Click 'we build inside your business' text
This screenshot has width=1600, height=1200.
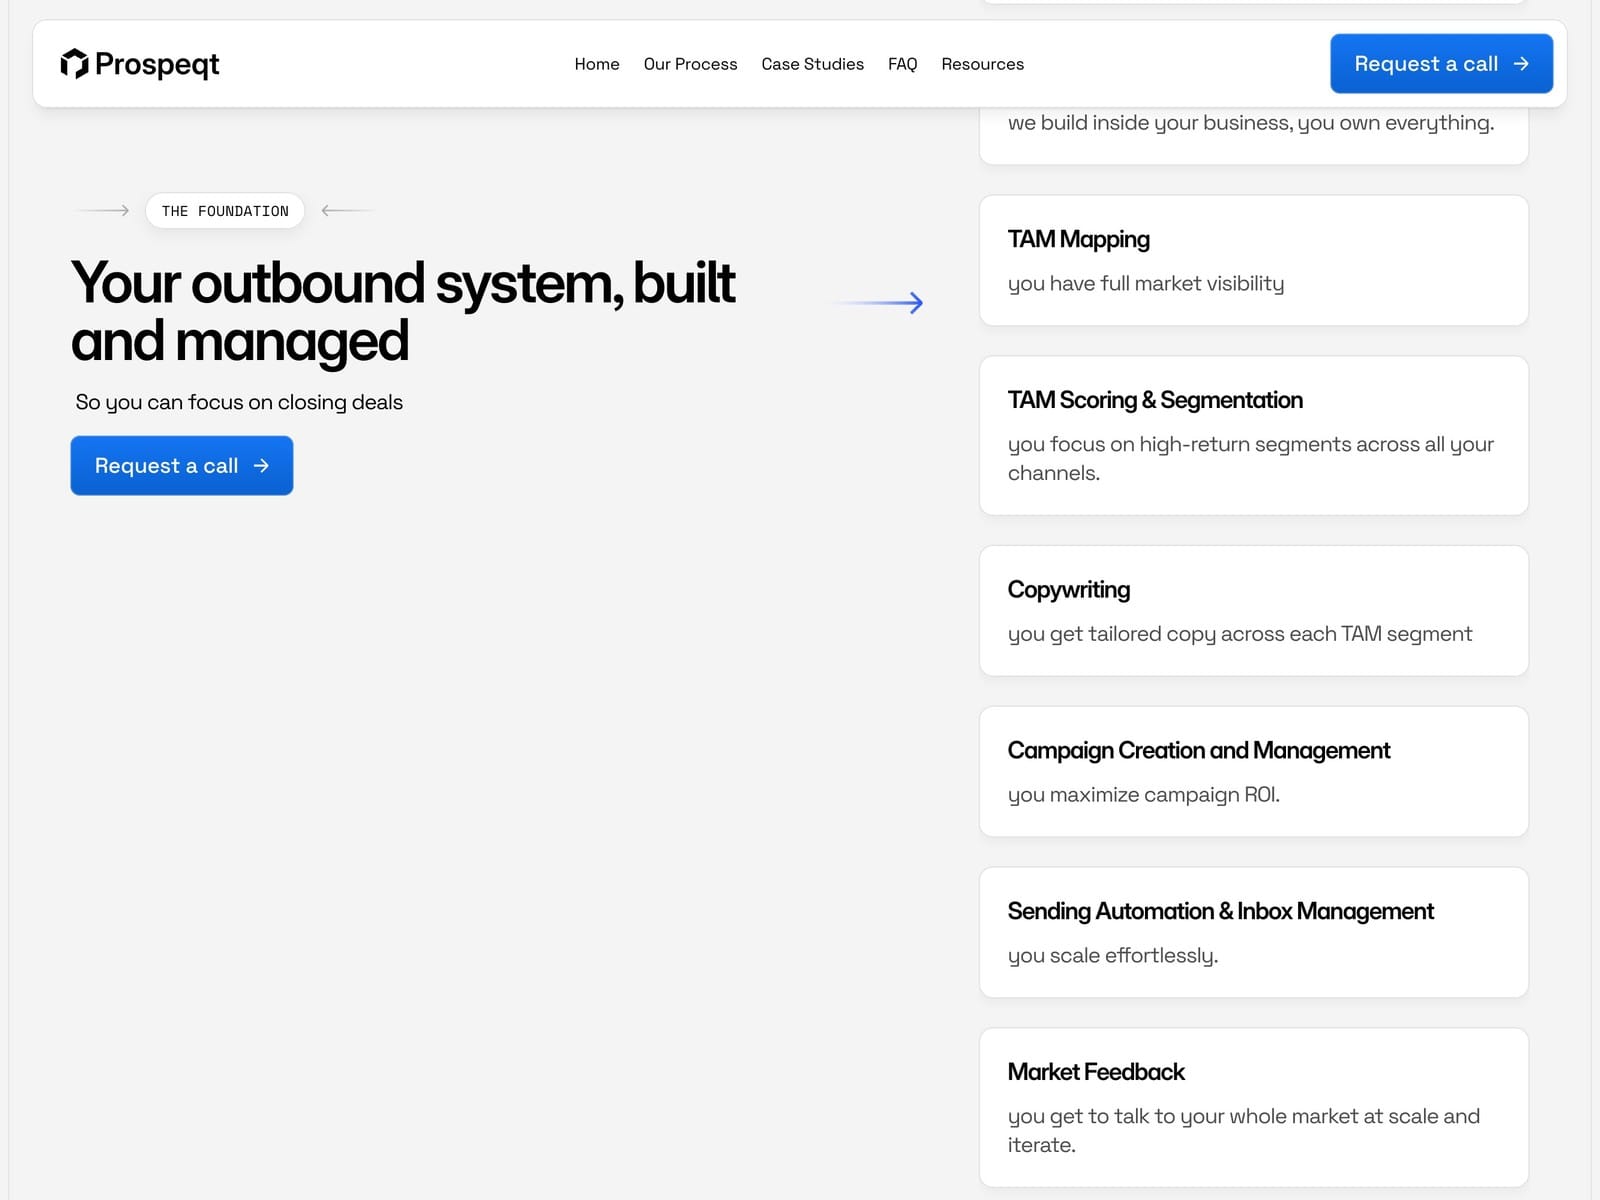[x=1250, y=123]
